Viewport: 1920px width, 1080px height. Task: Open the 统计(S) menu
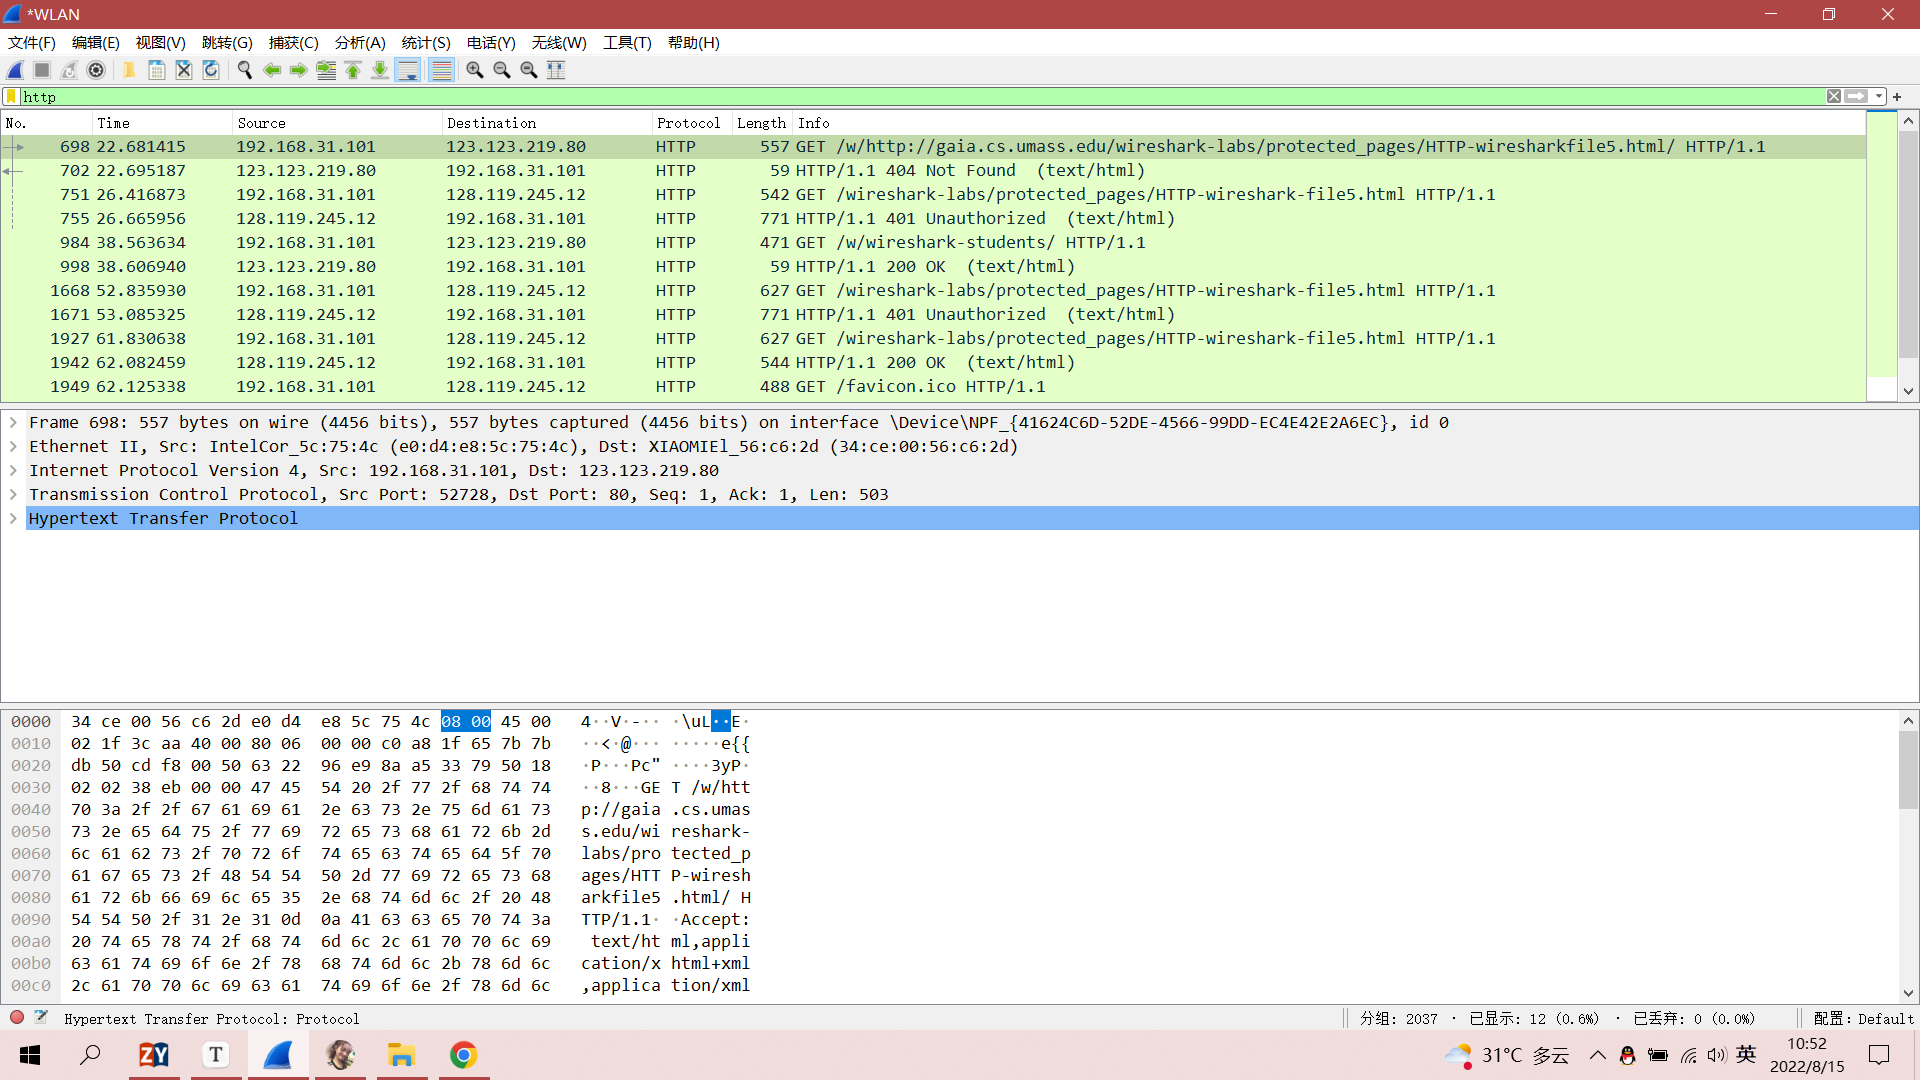[426, 43]
